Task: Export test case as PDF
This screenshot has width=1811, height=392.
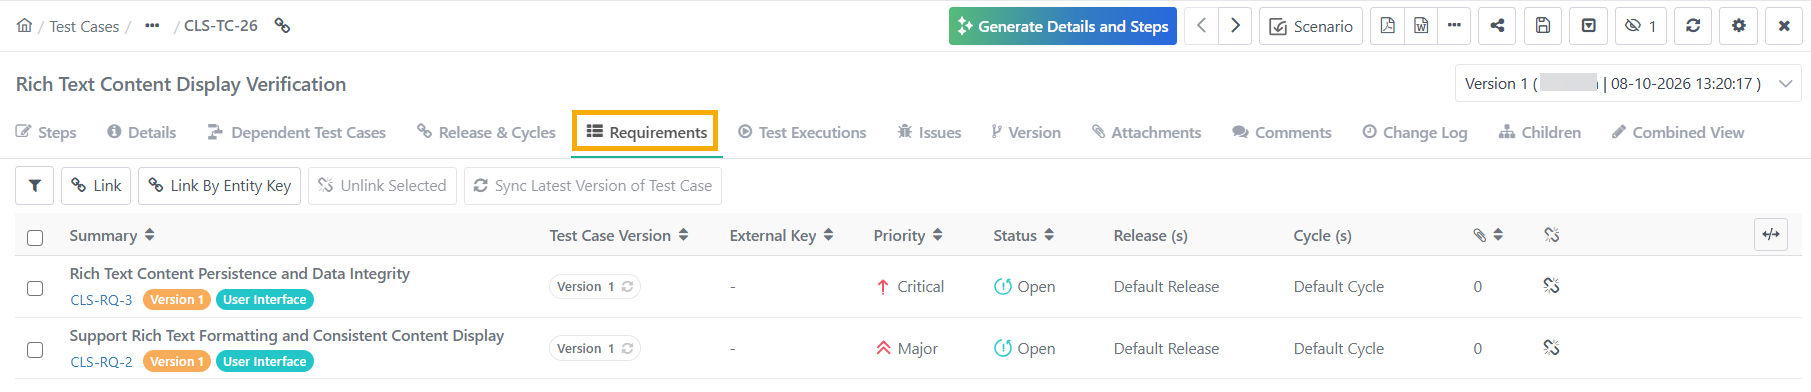Action: pyautogui.click(x=1387, y=26)
